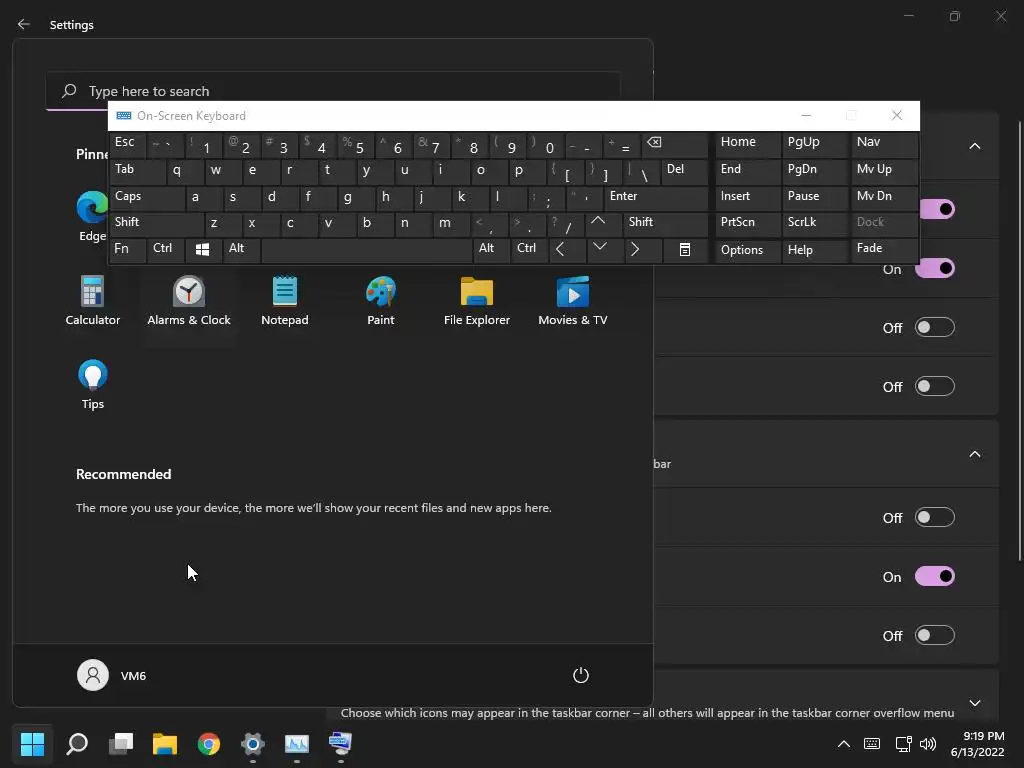Open File Explorer from taskbar

point(165,743)
